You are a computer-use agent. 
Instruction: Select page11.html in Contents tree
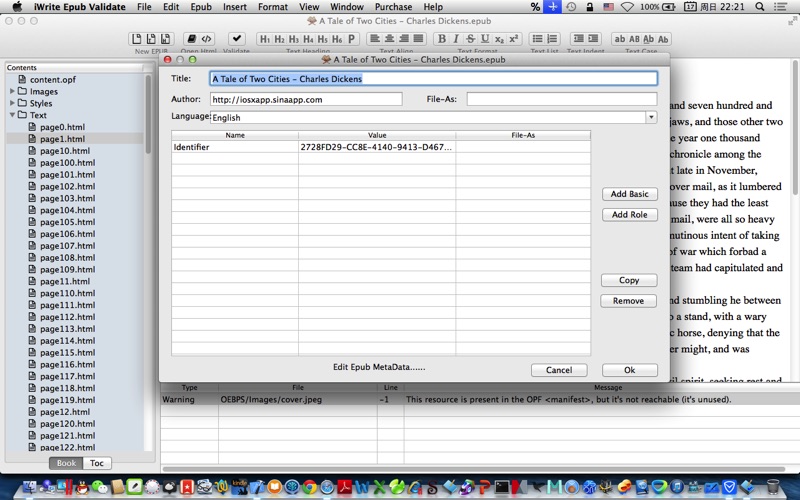(65, 281)
